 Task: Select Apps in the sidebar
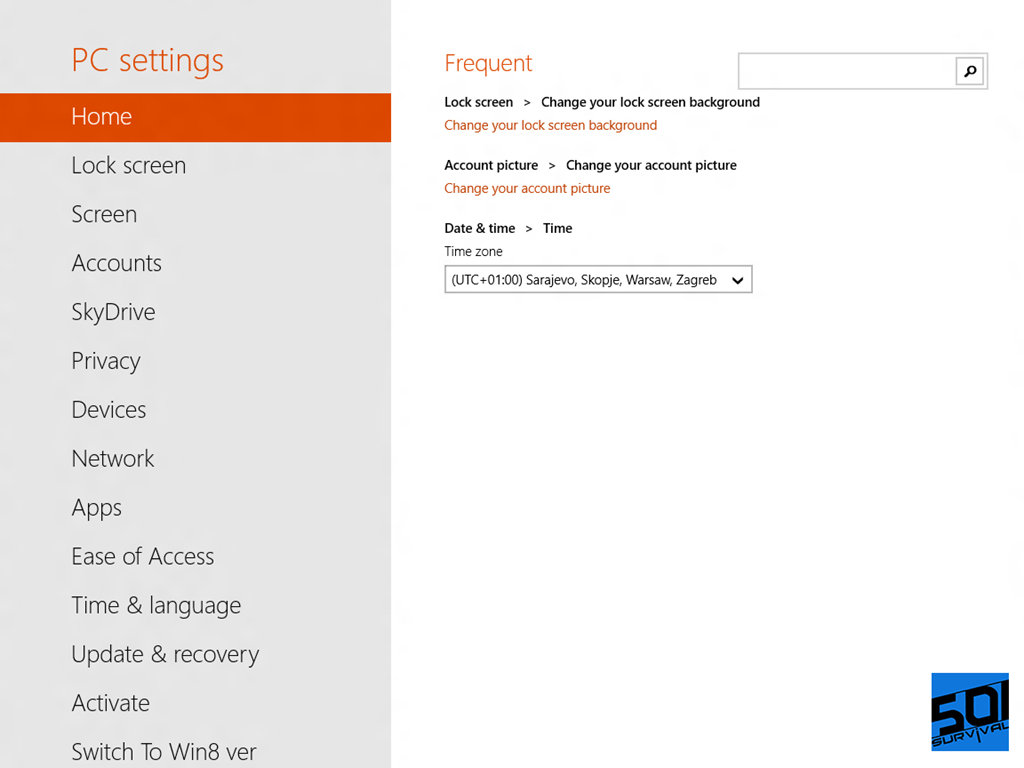coord(97,508)
